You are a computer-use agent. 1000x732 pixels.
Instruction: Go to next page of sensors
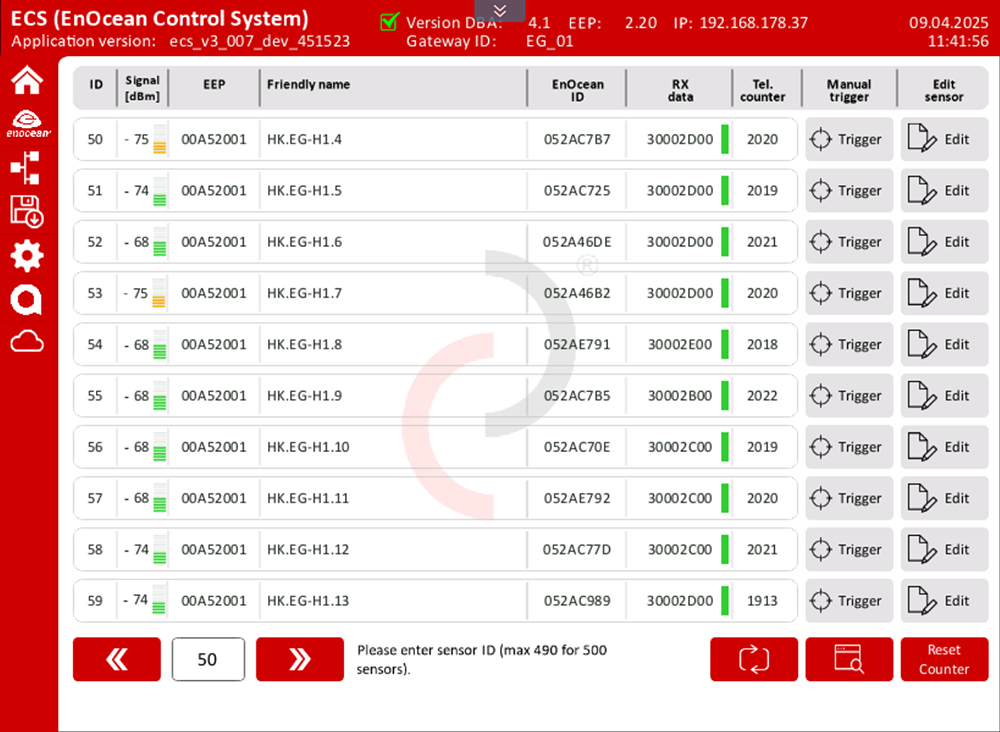(x=299, y=660)
